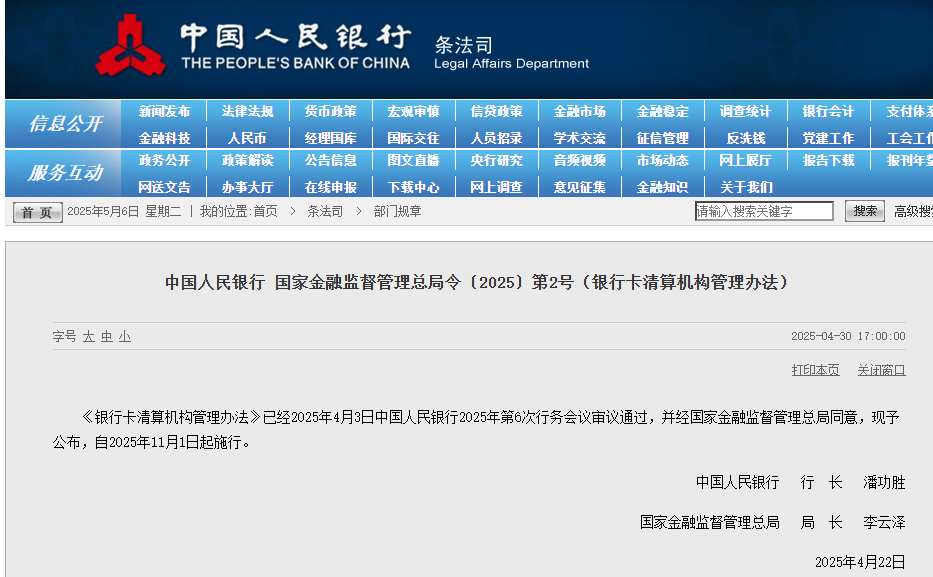Open 关于我们 page
The image size is (933, 577).
click(746, 187)
